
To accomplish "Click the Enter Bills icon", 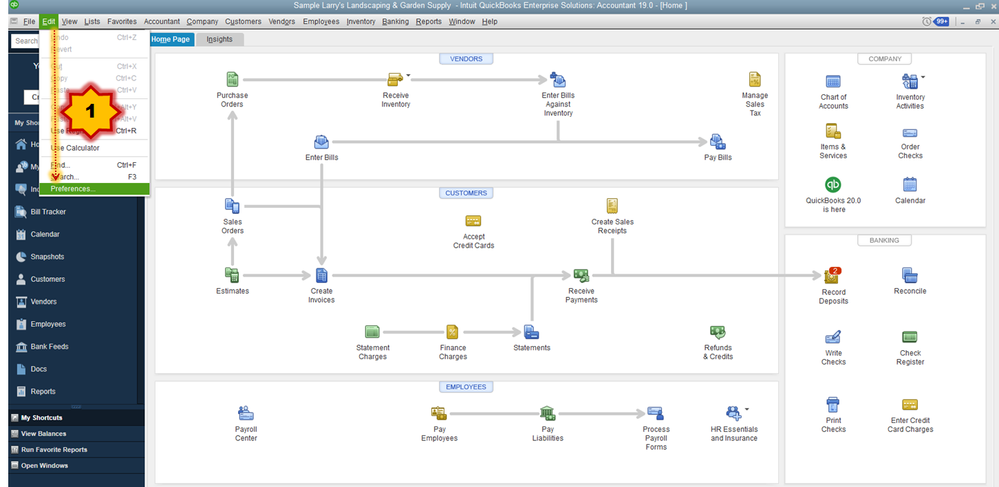I will tap(322, 142).
